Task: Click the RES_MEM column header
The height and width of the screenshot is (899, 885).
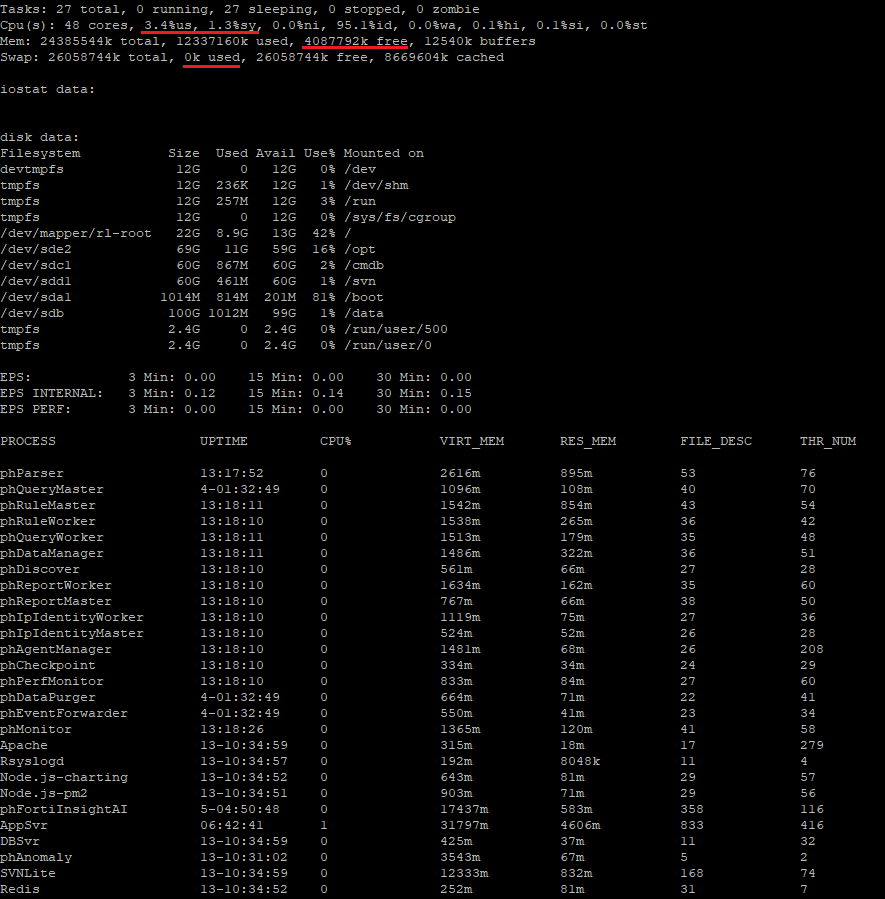Action: click(x=589, y=442)
